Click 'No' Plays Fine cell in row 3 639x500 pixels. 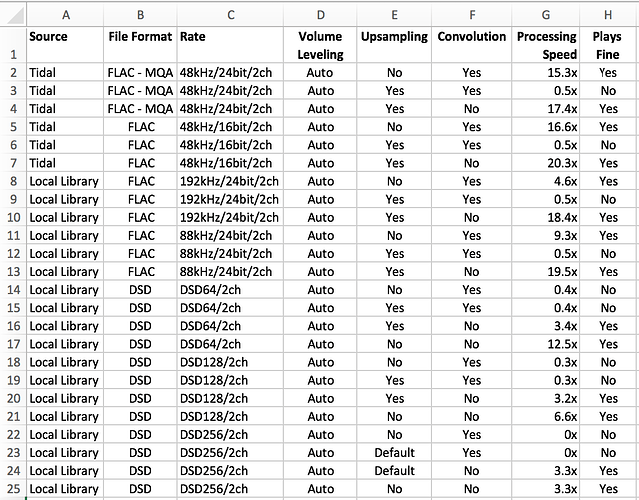click(608, 90)
